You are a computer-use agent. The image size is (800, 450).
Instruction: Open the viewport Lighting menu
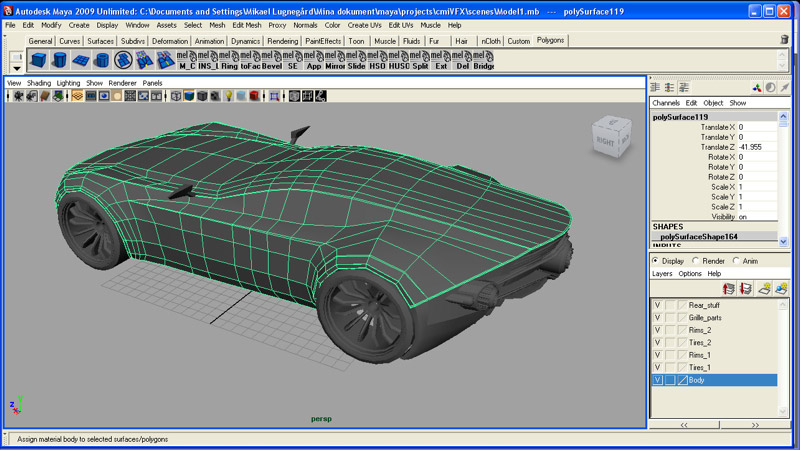click(68, 83)
